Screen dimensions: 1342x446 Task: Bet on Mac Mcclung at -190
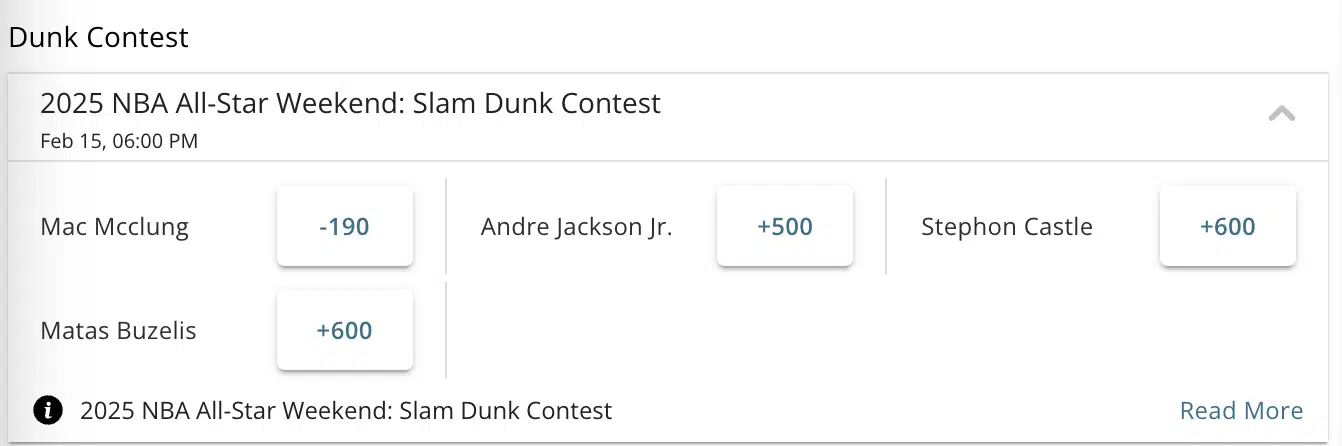point(345,227)
